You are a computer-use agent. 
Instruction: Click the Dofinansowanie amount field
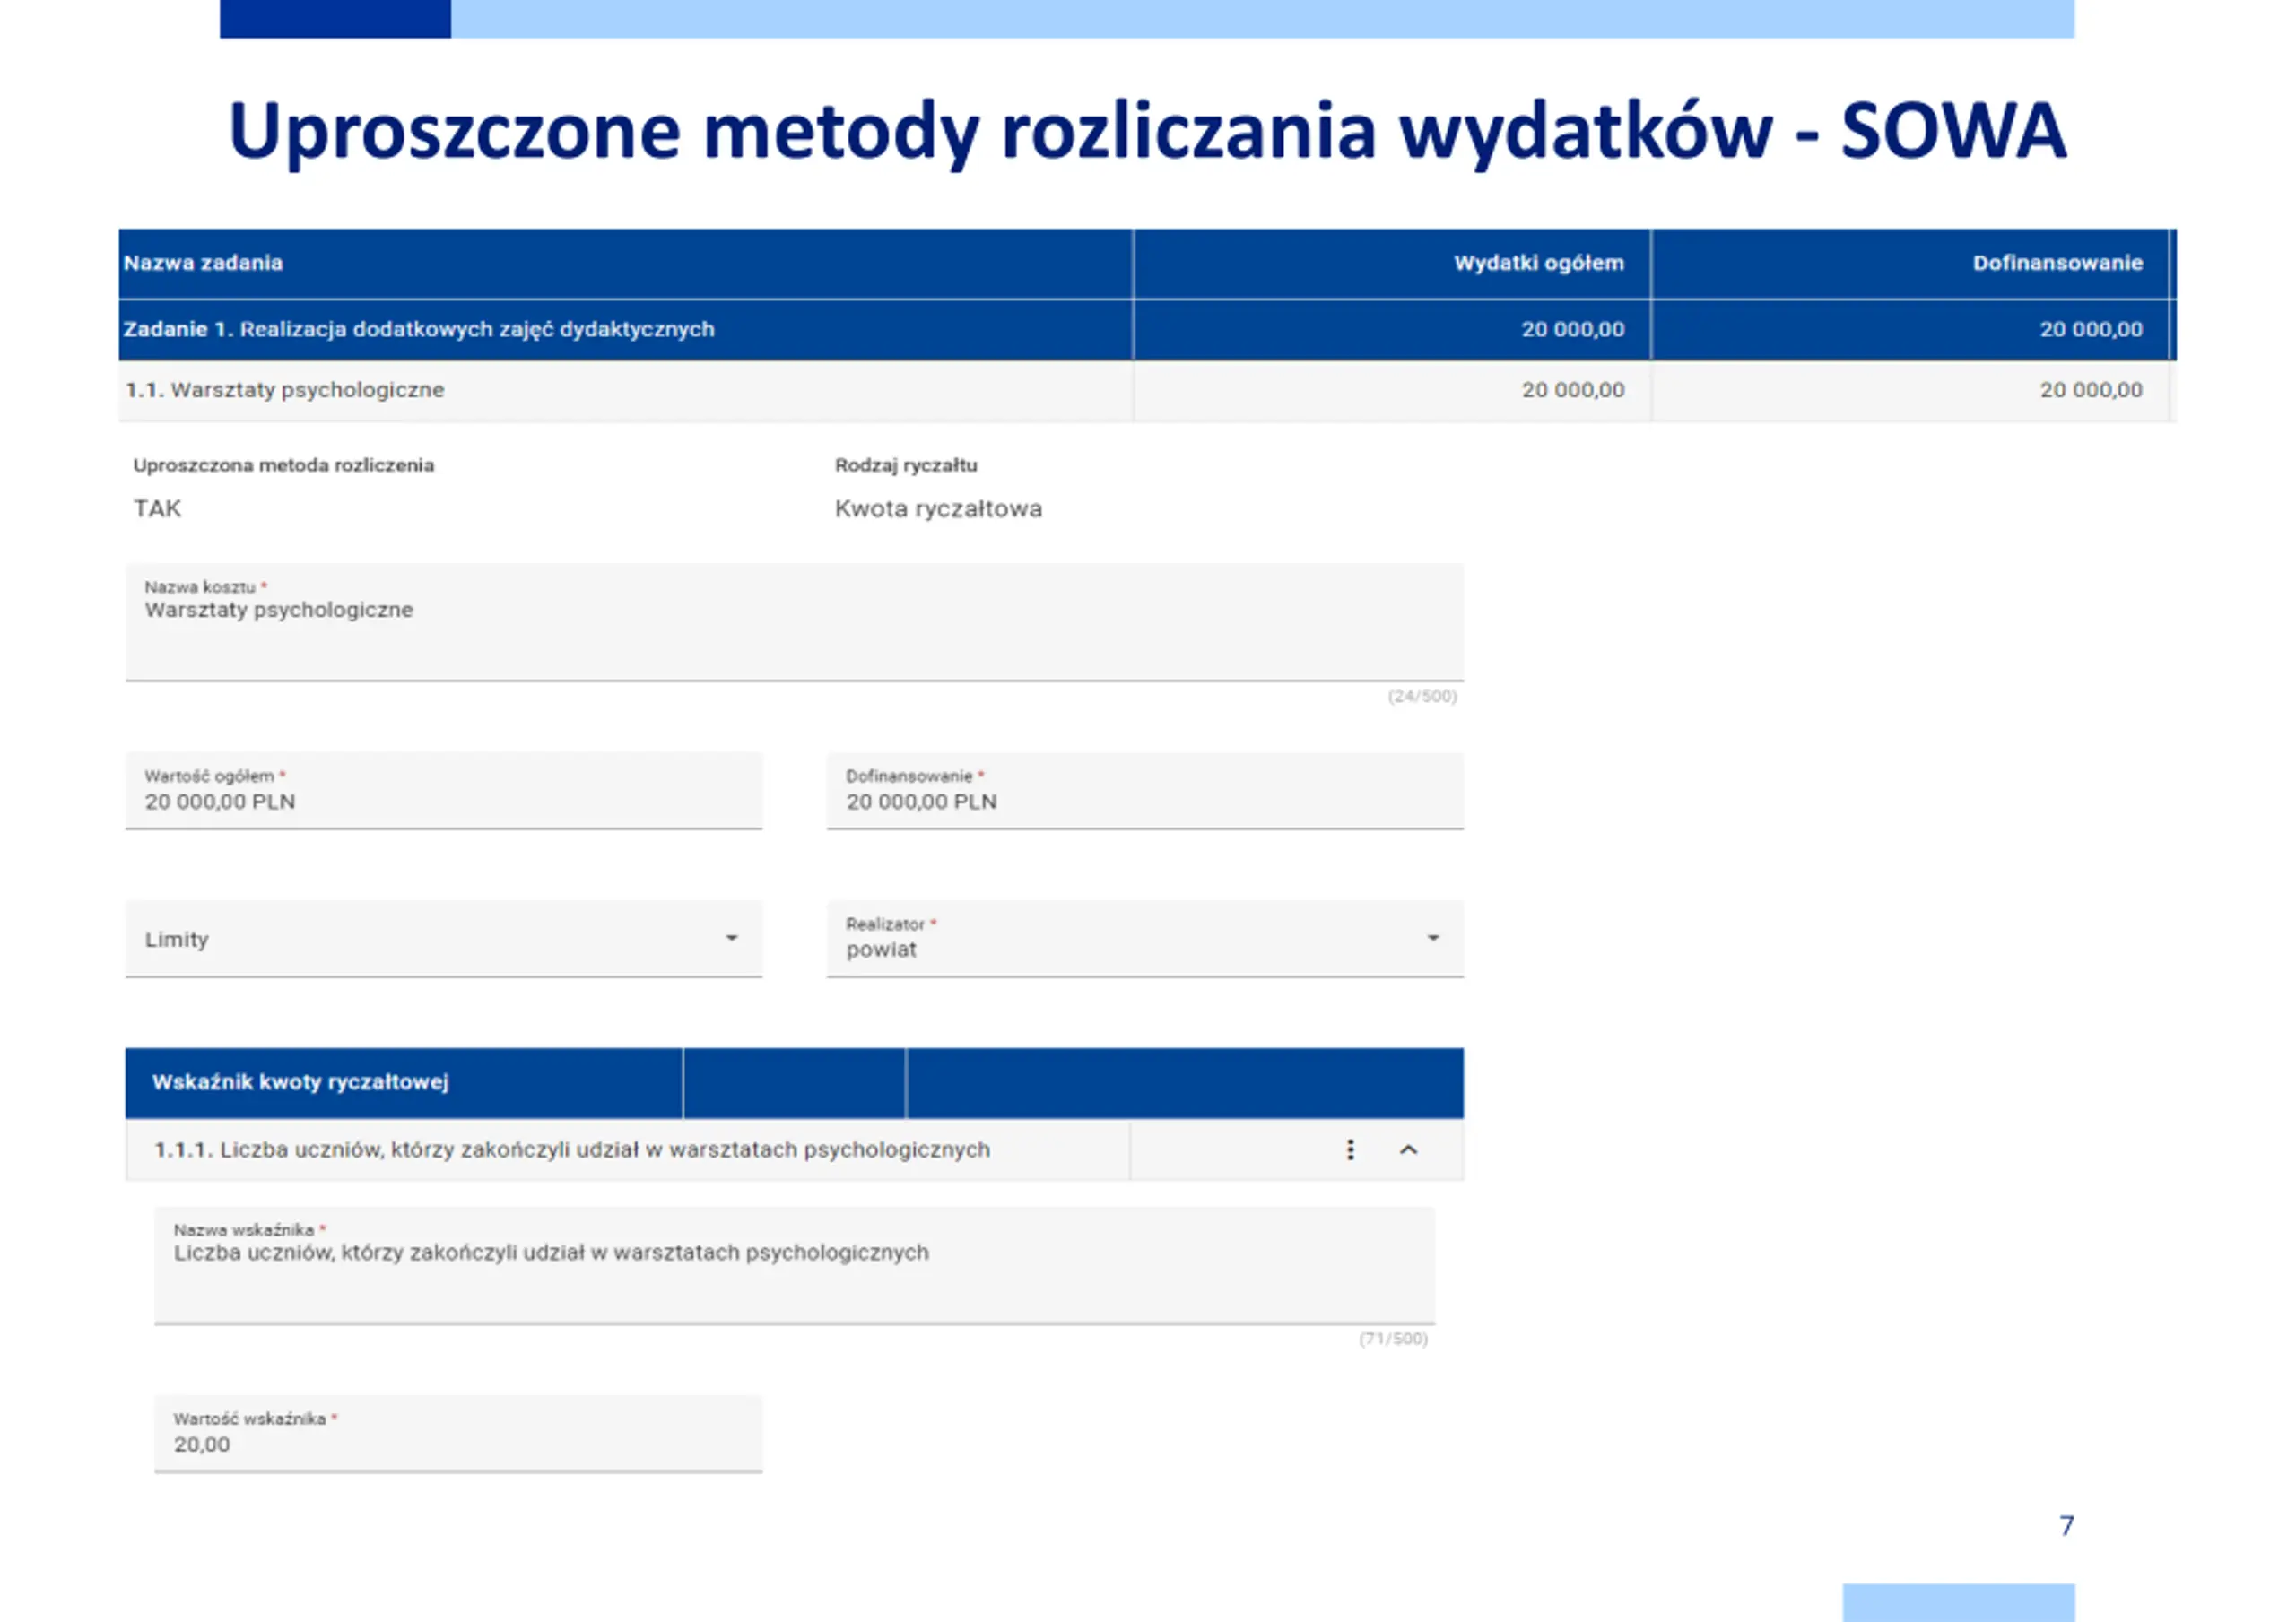1145,790
